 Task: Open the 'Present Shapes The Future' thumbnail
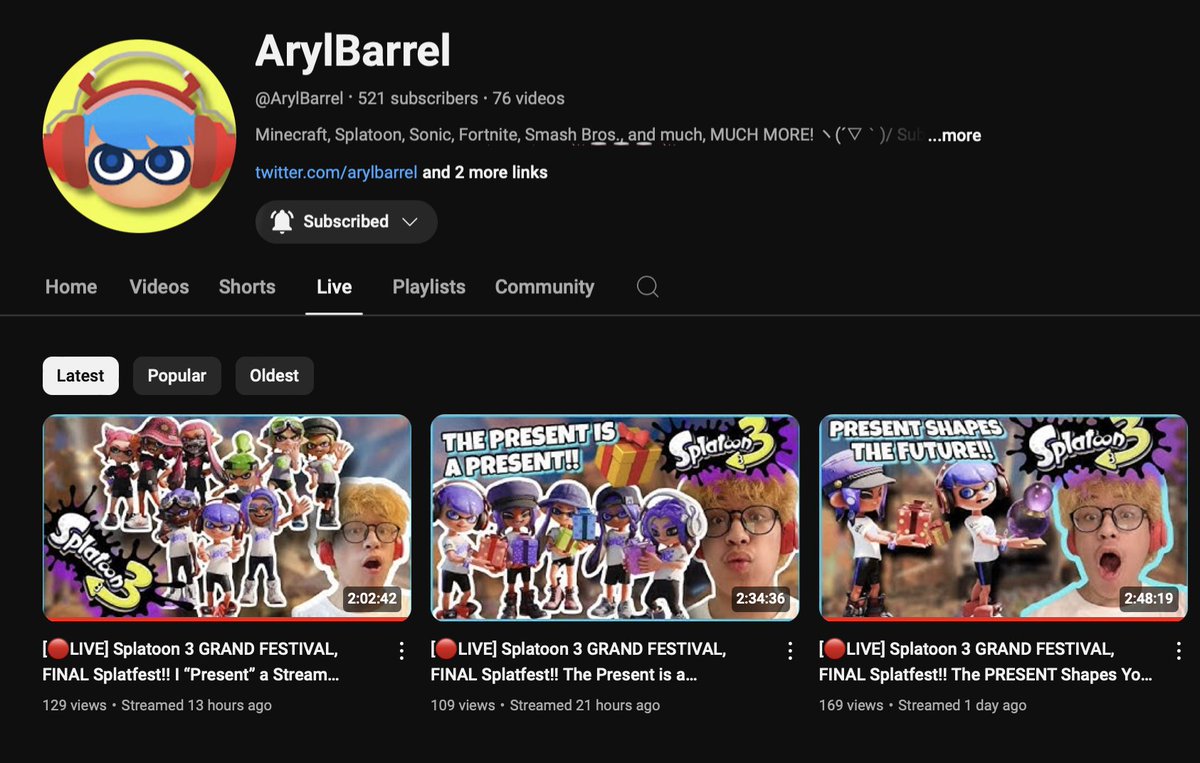[x=1003, y=518]
